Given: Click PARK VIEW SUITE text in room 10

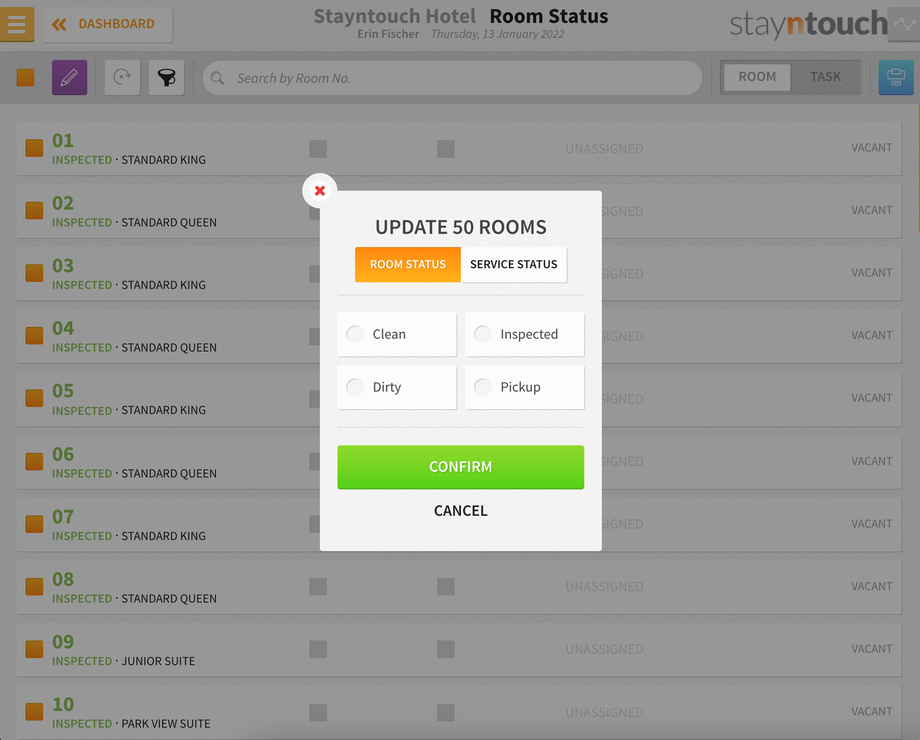Looking at the screenshot, I should coord(165,724).
